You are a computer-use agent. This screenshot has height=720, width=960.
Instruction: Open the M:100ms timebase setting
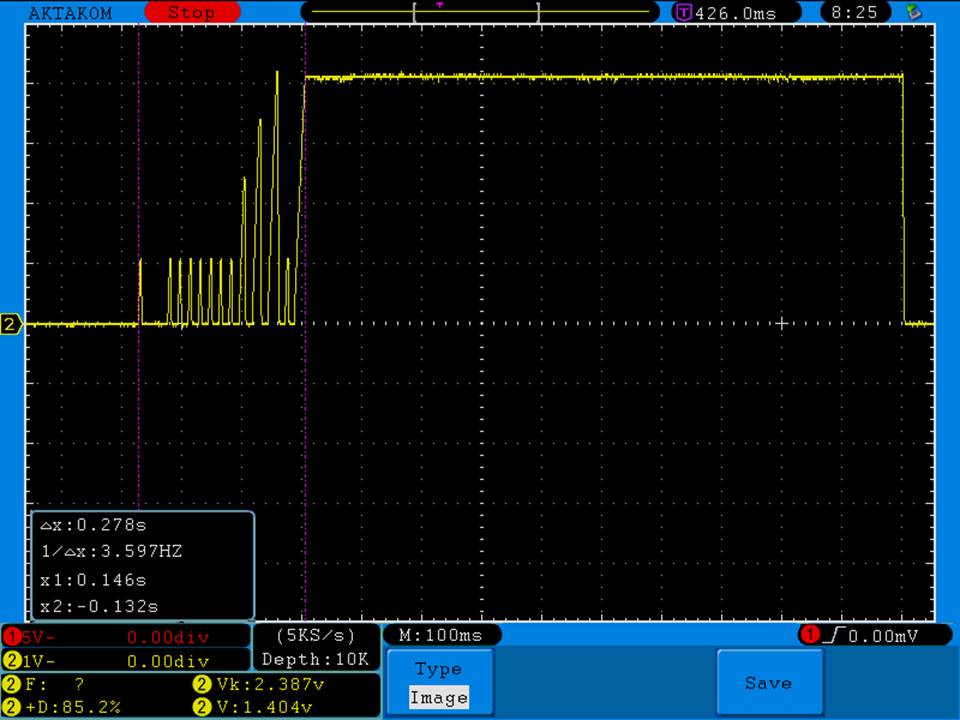[441, 635]
